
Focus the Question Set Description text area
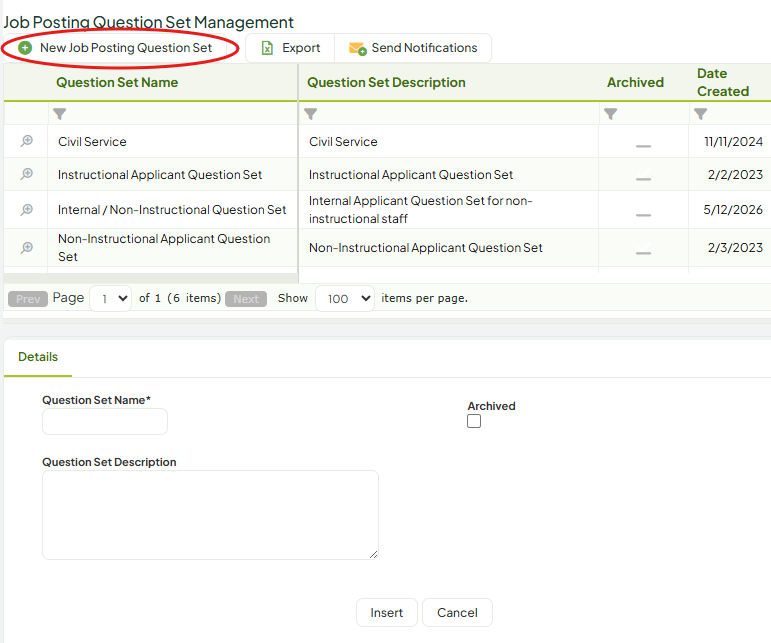[210, 515]
